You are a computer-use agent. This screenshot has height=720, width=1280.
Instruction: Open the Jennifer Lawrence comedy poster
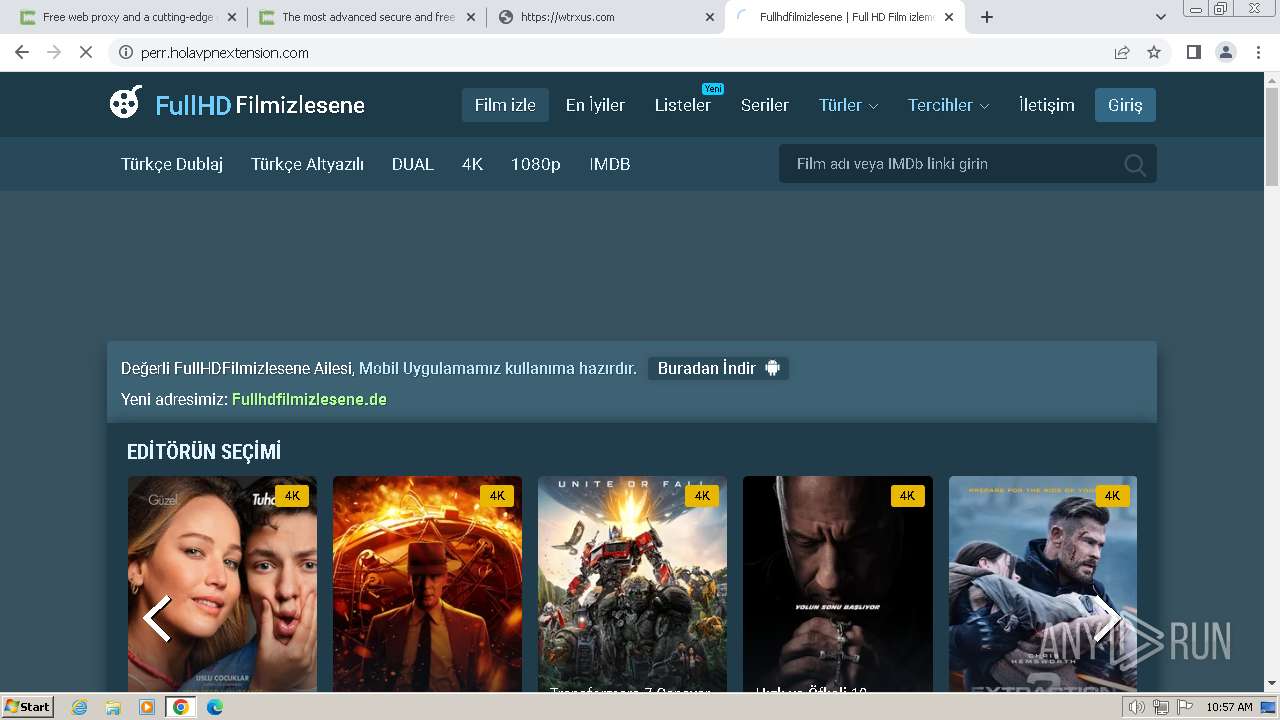tap(222, 584)
